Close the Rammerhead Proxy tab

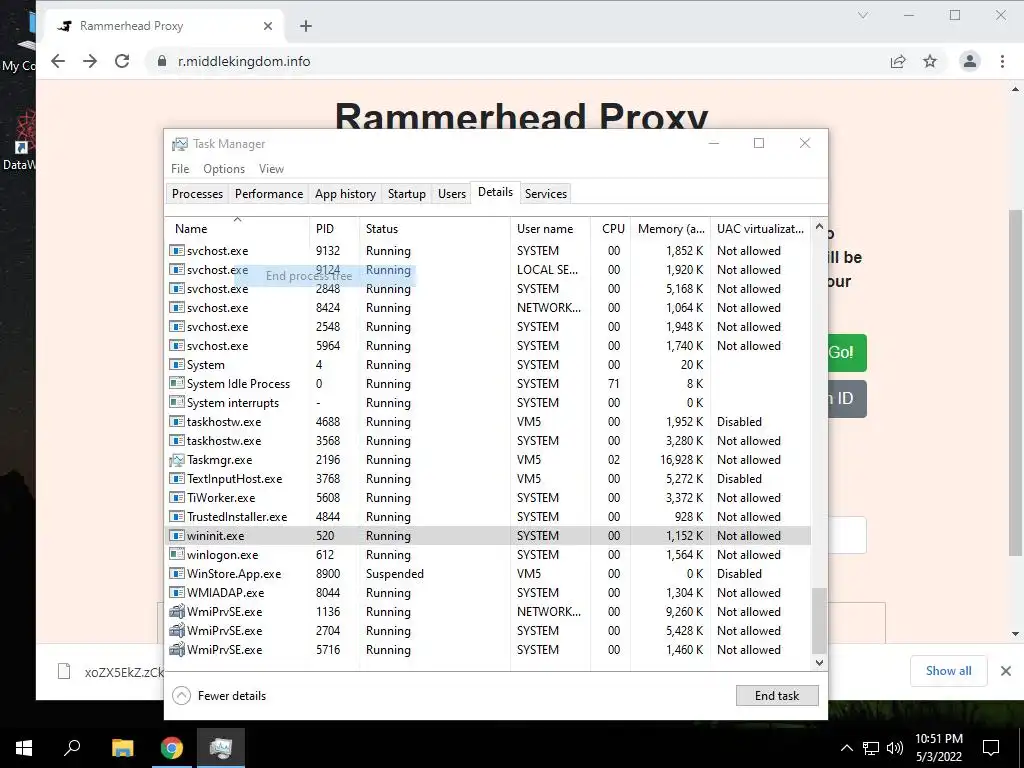click(268, 26)
